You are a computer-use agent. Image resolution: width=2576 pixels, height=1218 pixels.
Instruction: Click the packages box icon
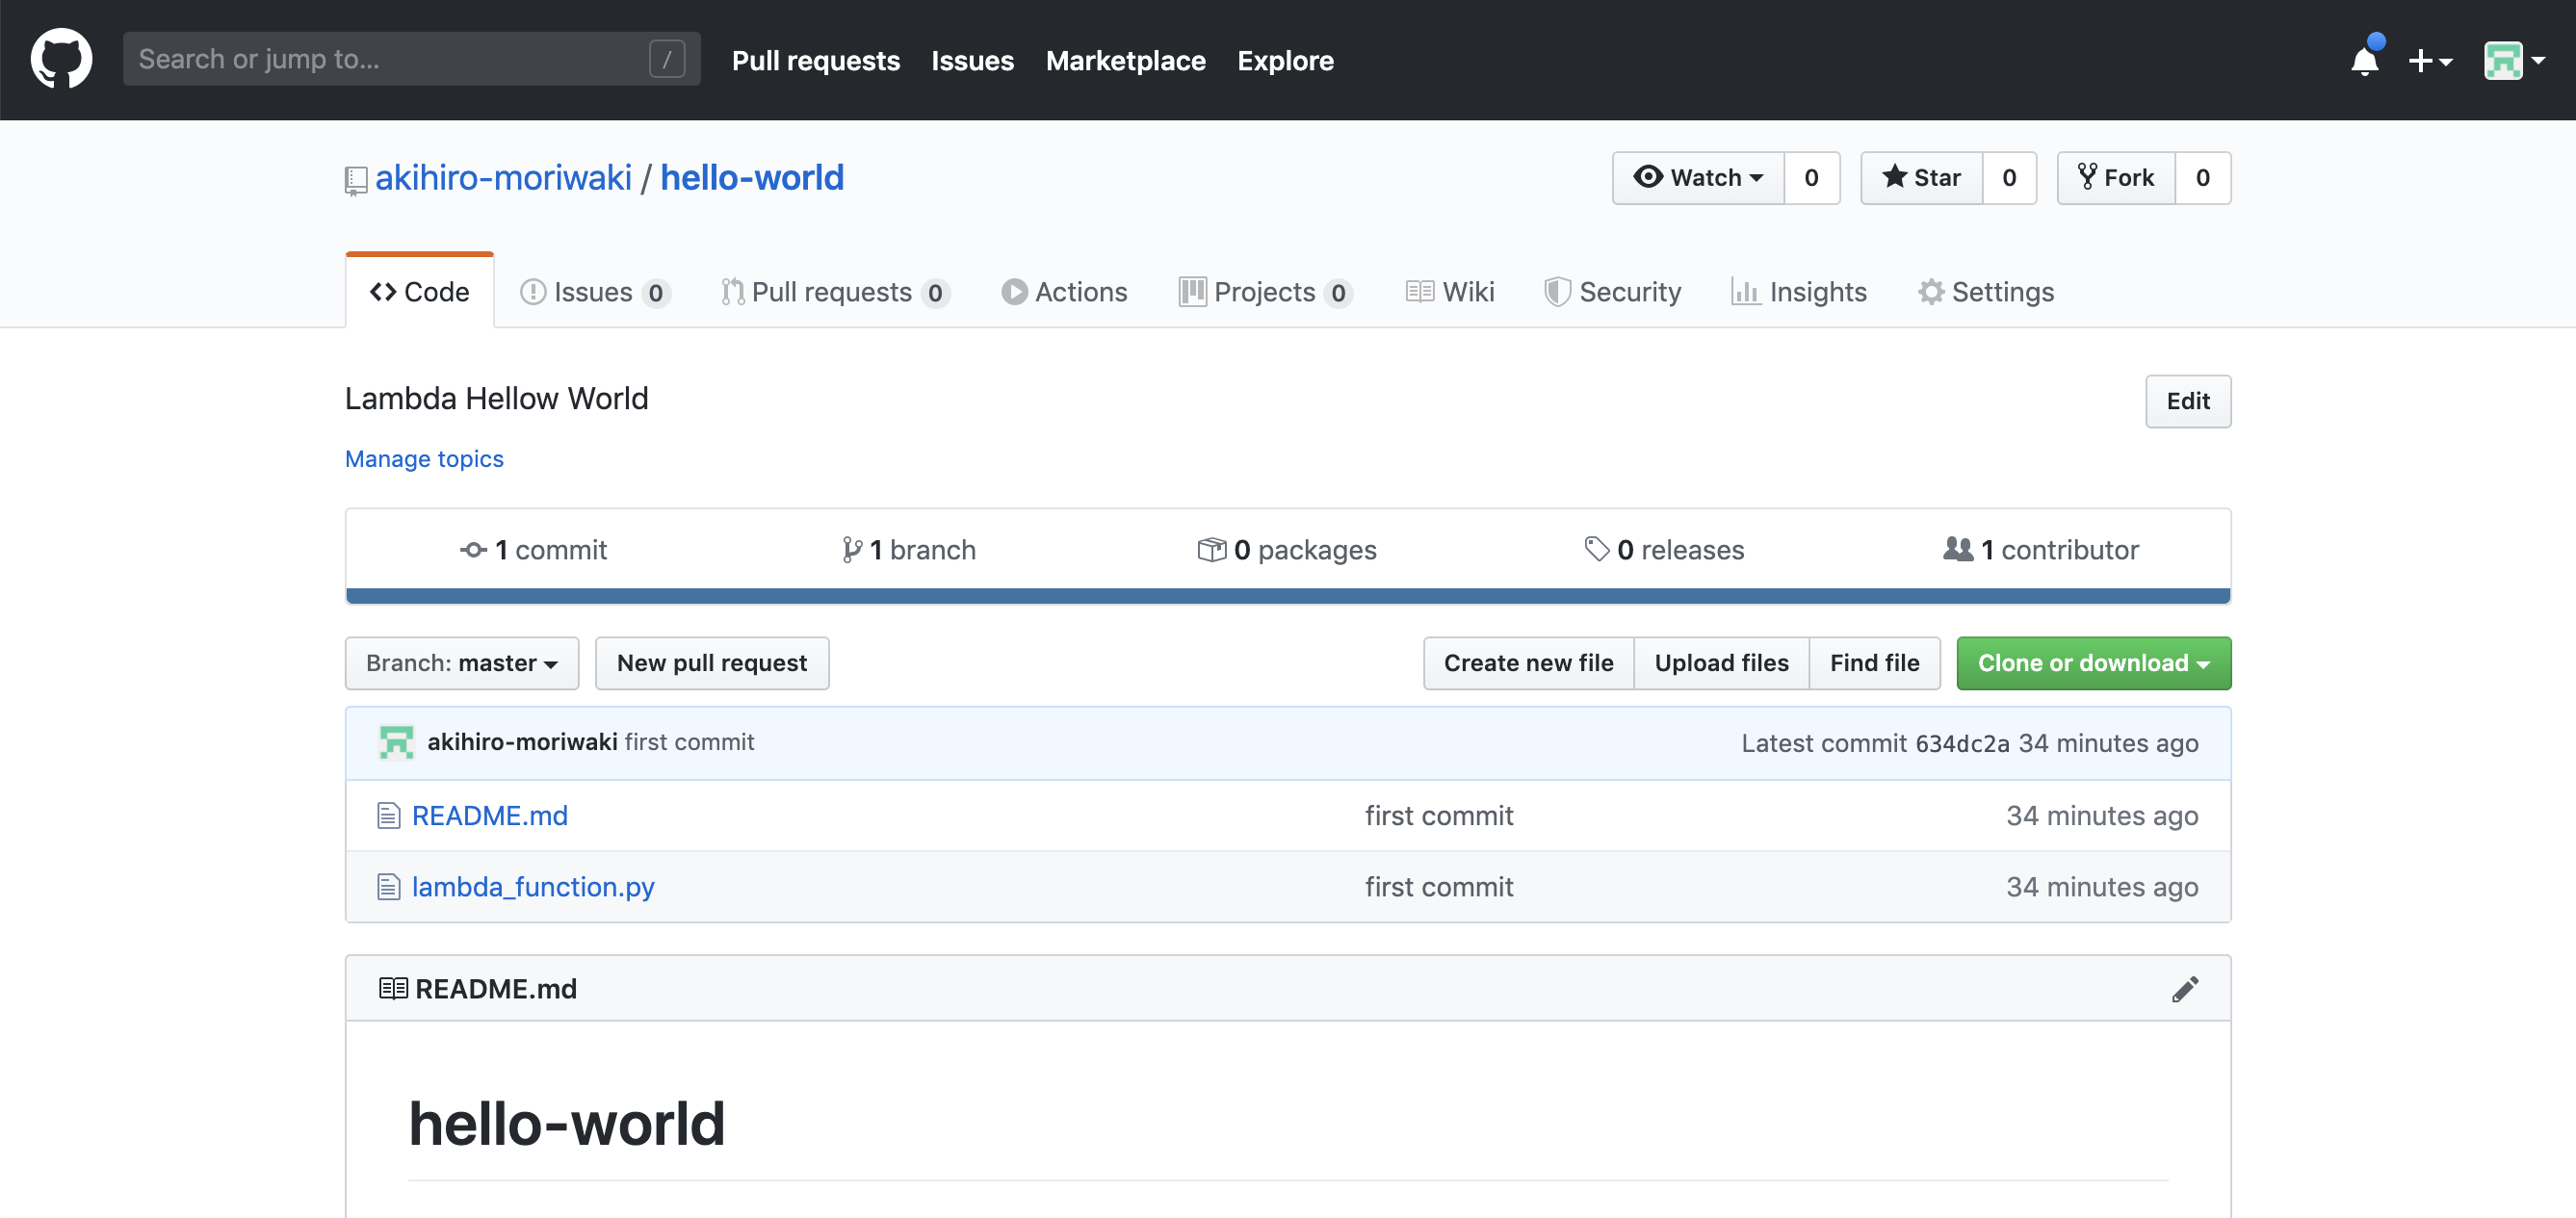(x=1211, y=549)
